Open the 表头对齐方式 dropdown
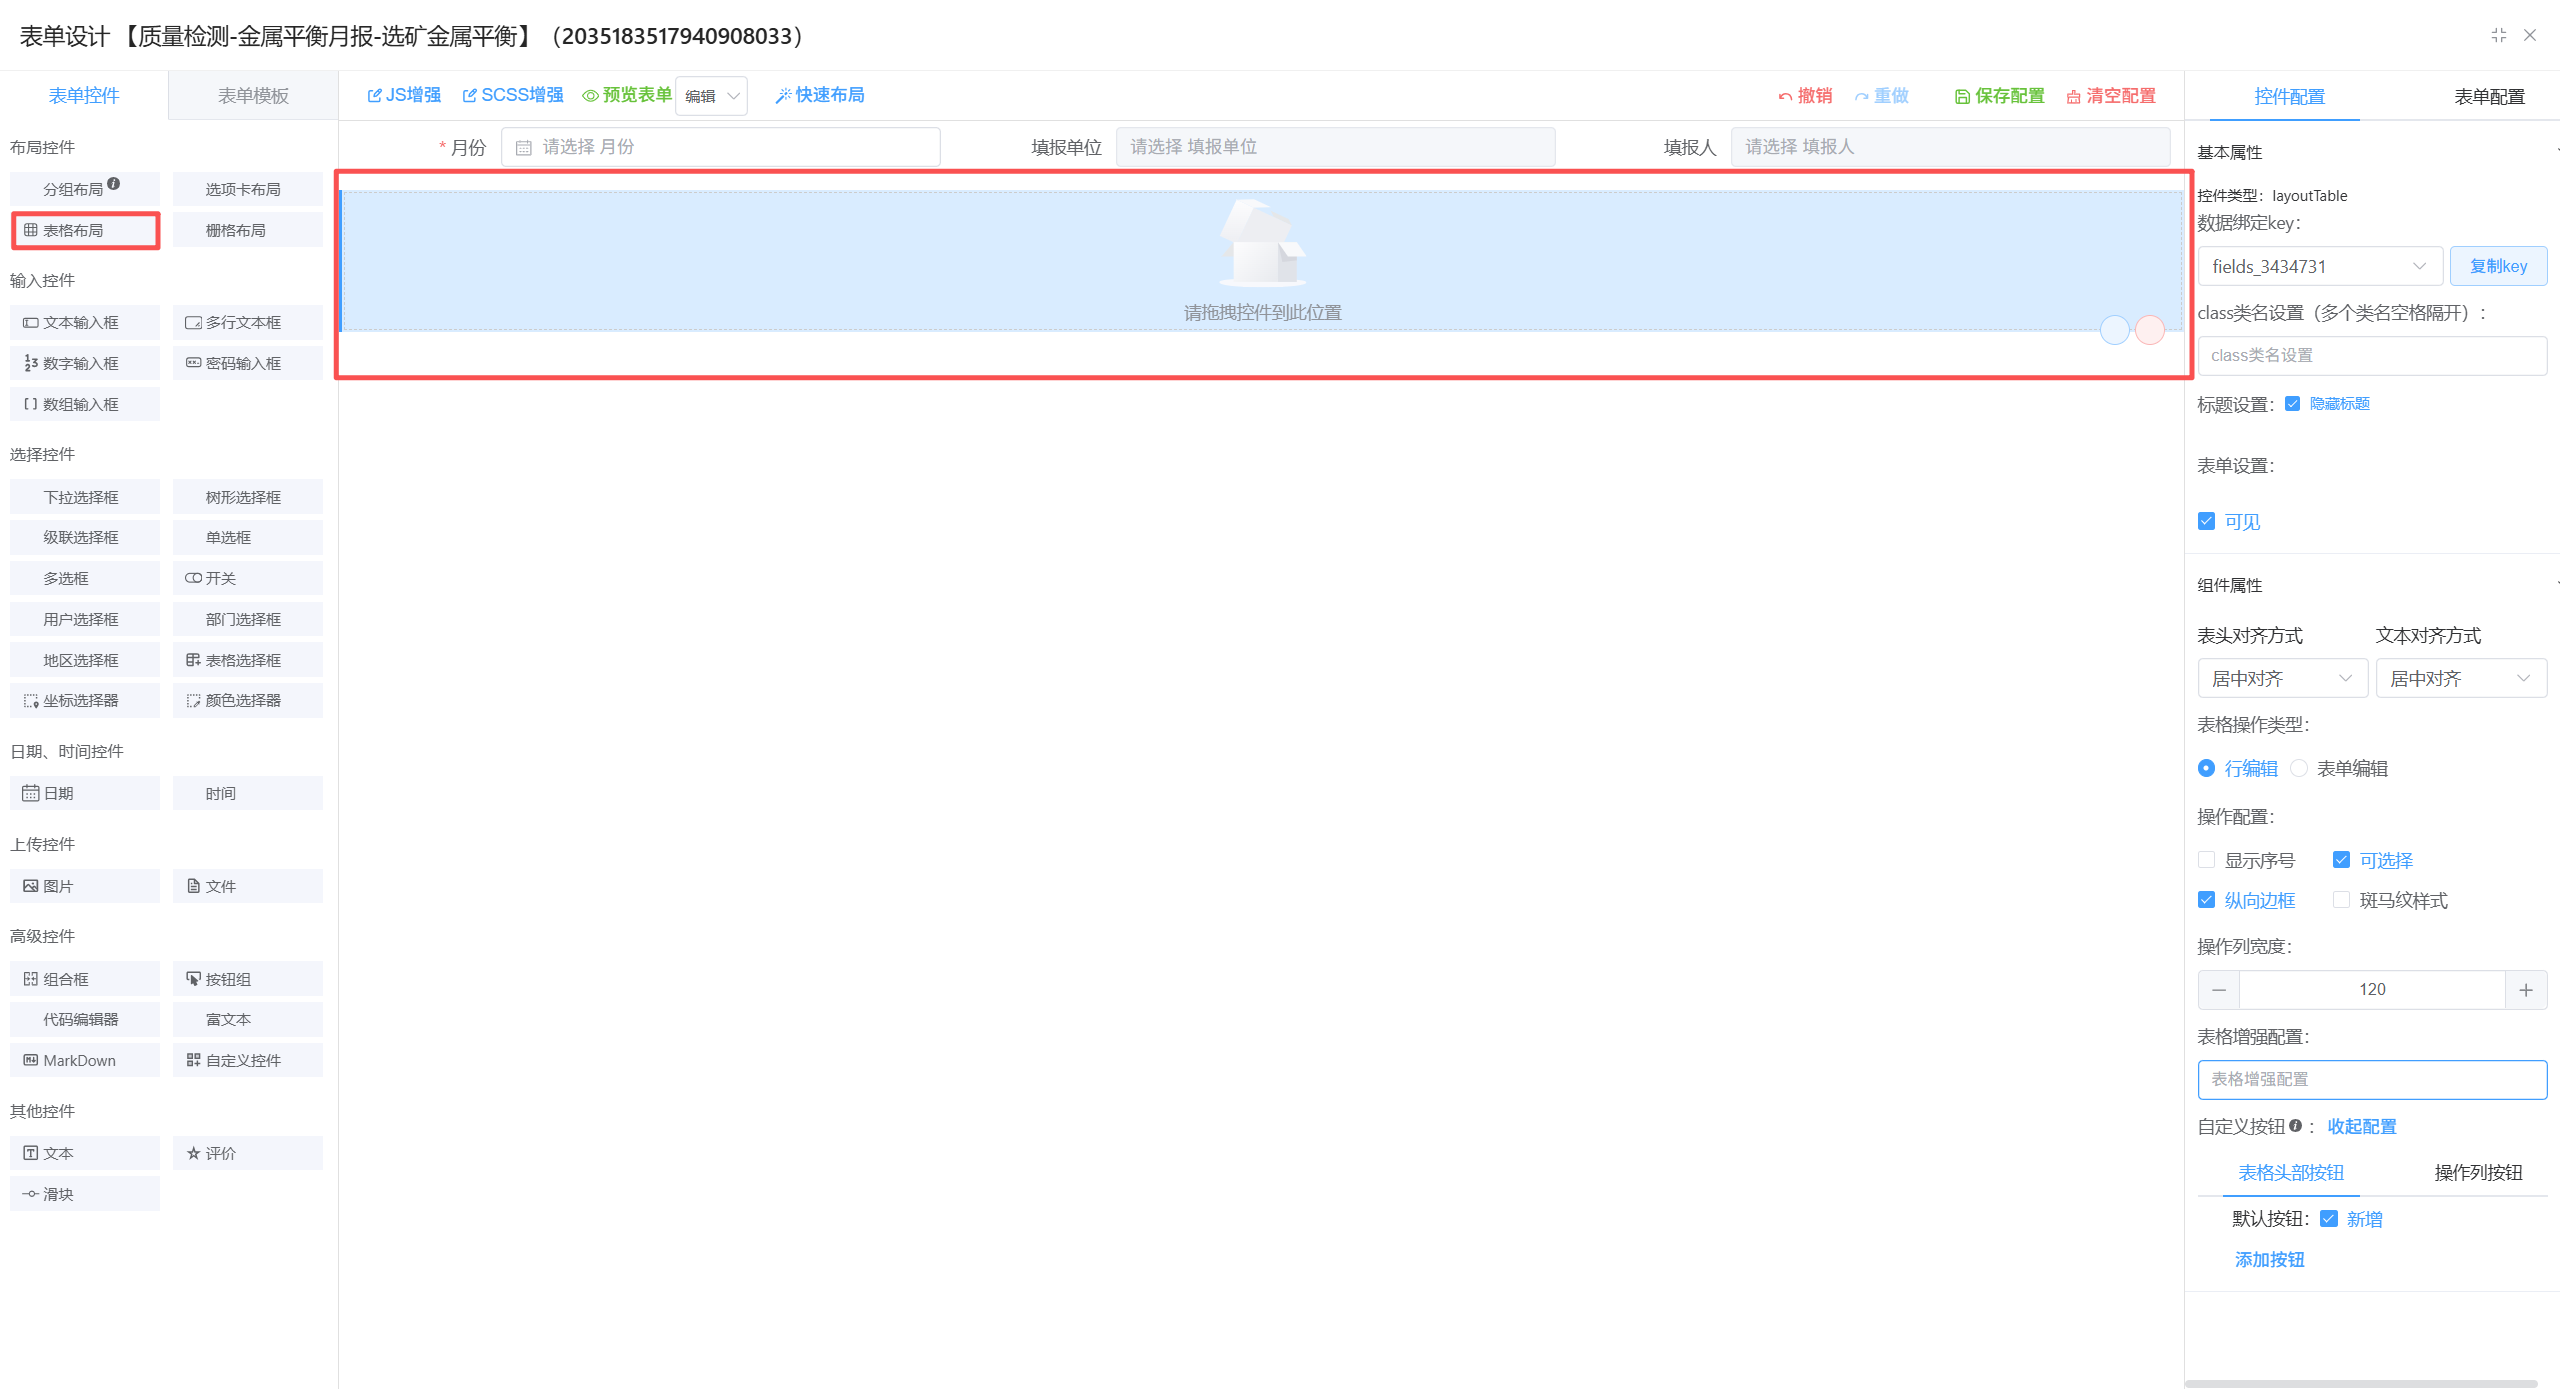 (x=2281, y=678)
